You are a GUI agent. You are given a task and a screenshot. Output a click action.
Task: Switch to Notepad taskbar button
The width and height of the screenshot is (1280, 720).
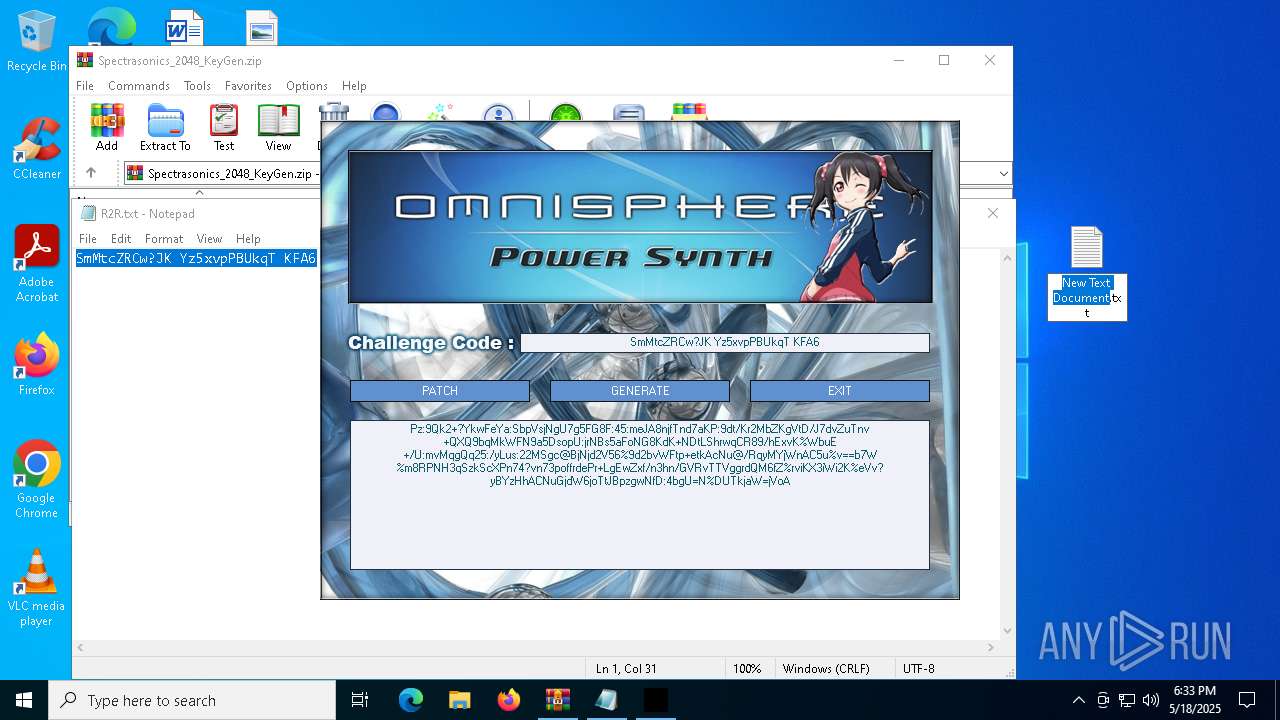click(606, 700)
